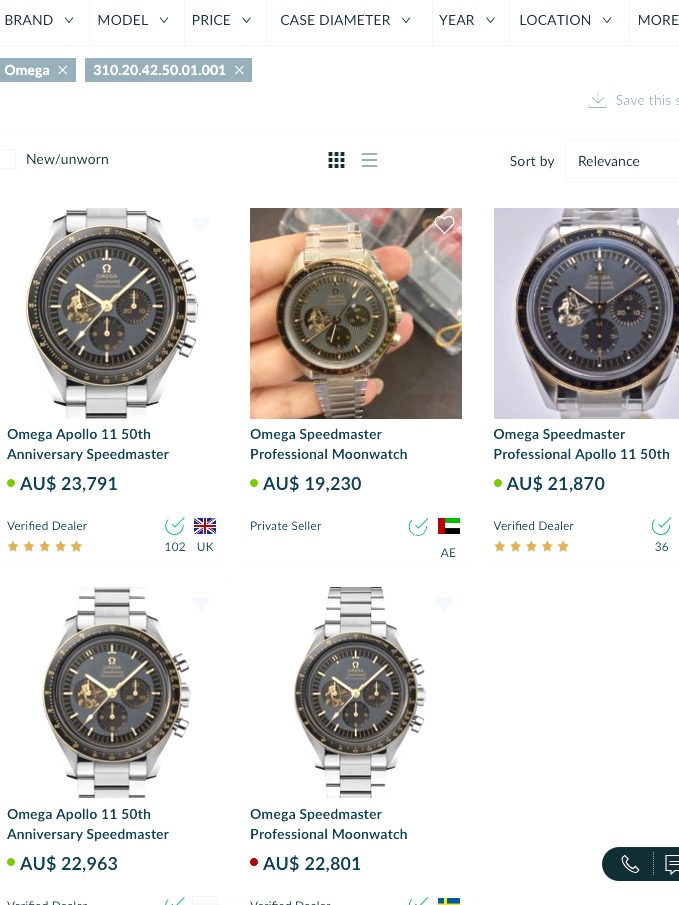Screen dimensions: 679x905
Task: Remove the Omega filter tag
Action: (x=63, y=70)
